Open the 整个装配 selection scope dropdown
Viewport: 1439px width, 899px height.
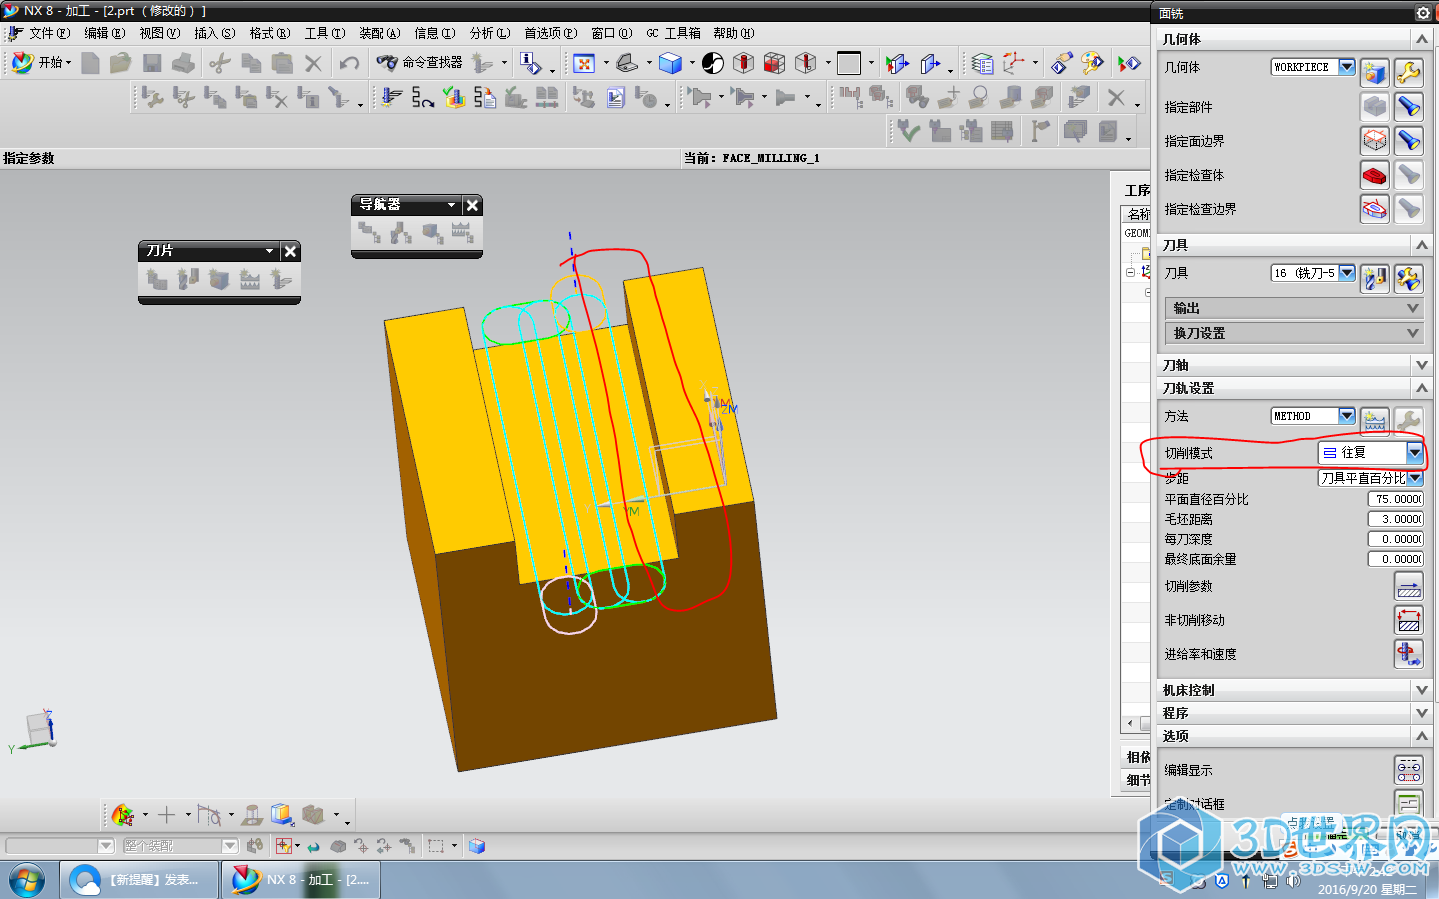(x=229, y=846)
